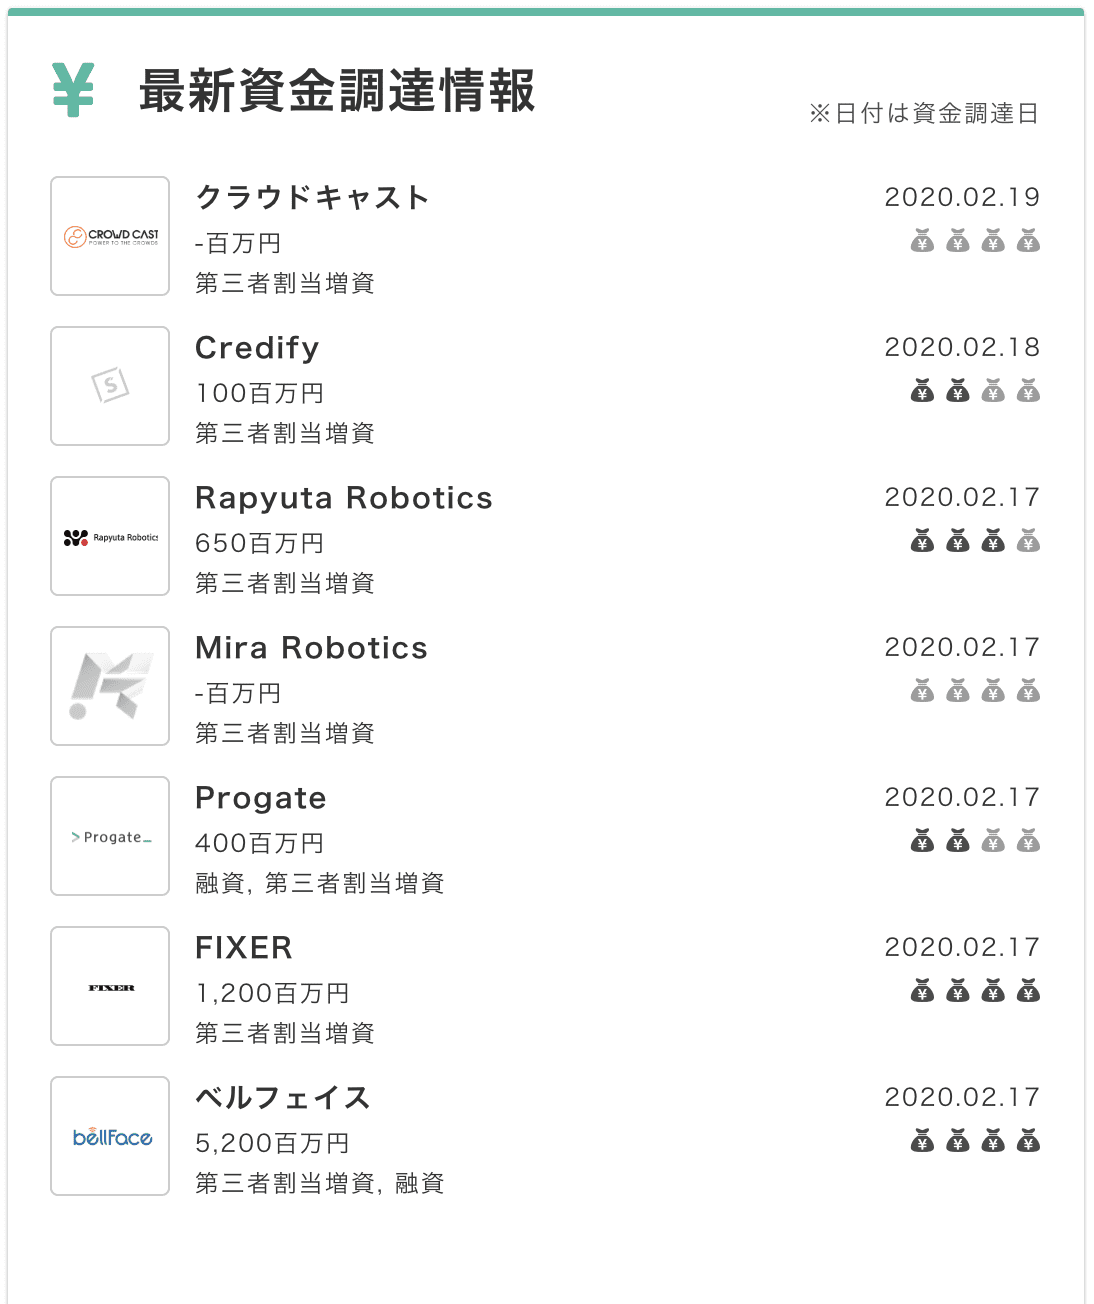Open the FIXER logo thumbnail
This screenshot has width=1094, height=1304.
point(110,986)
